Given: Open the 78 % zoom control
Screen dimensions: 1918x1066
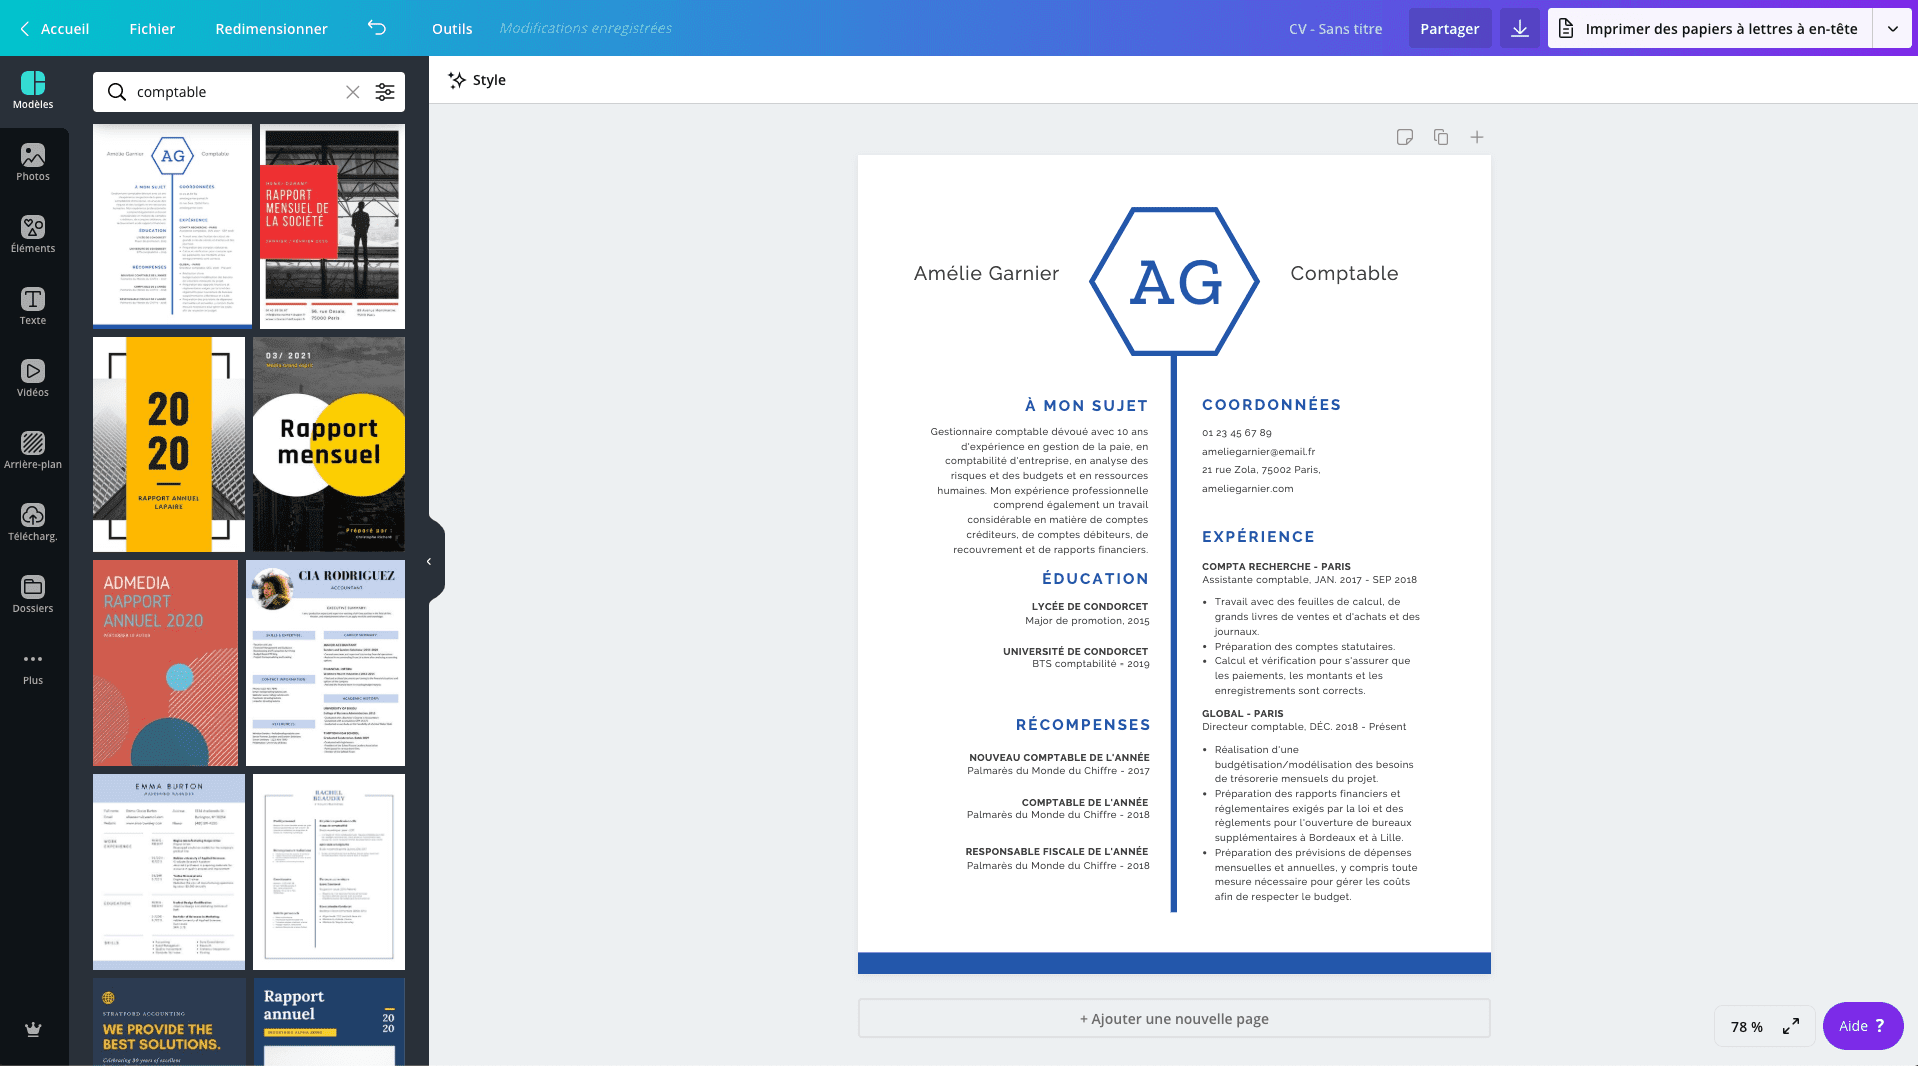Looking at the screenshot, I should (1746, 1026).
